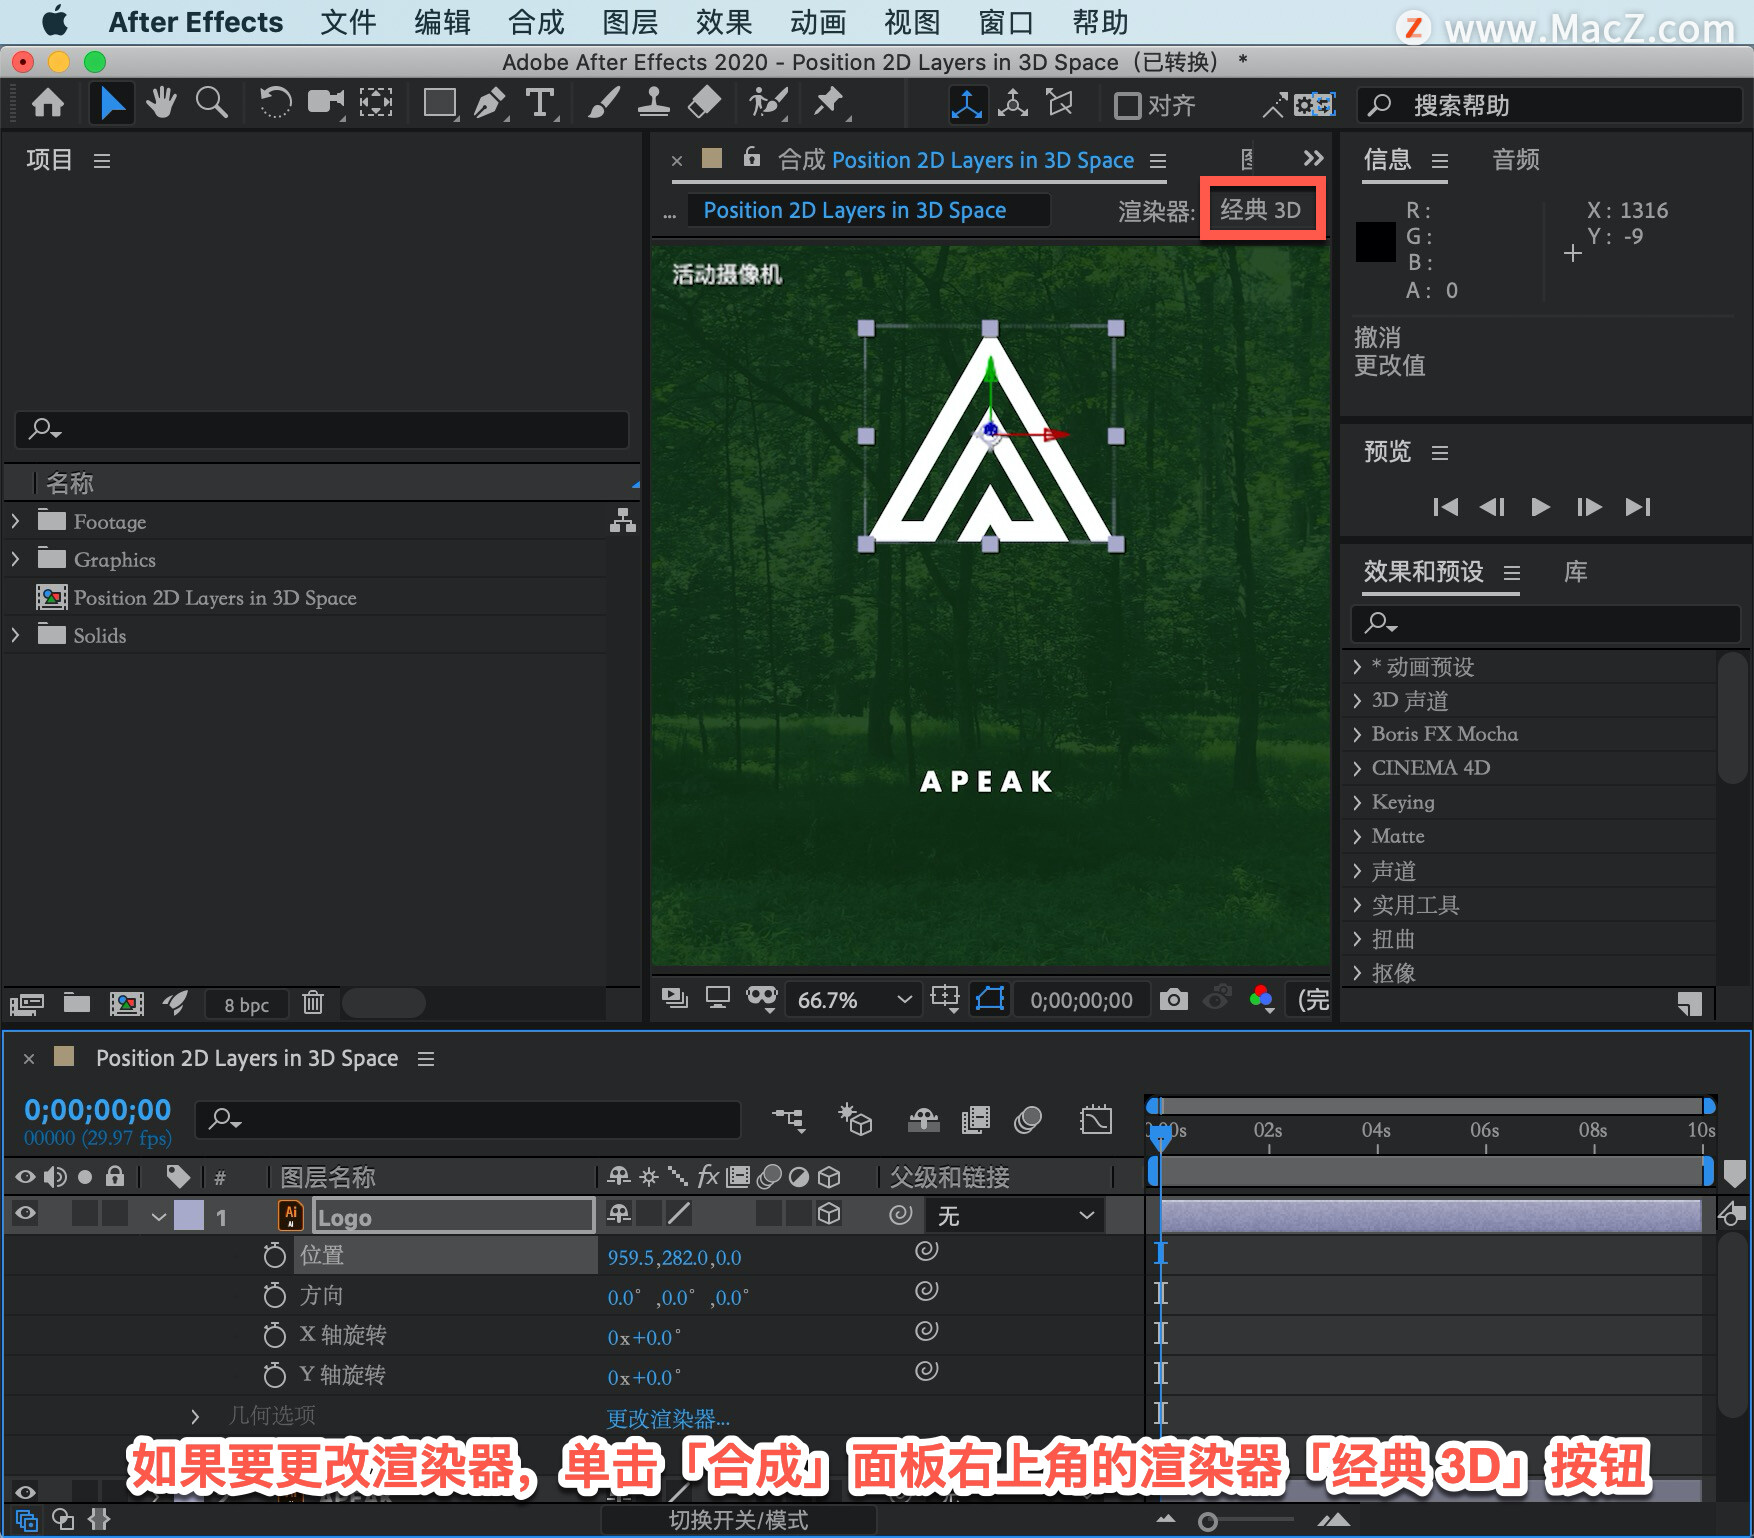Select the Brush tool

[x=603, y=103]
